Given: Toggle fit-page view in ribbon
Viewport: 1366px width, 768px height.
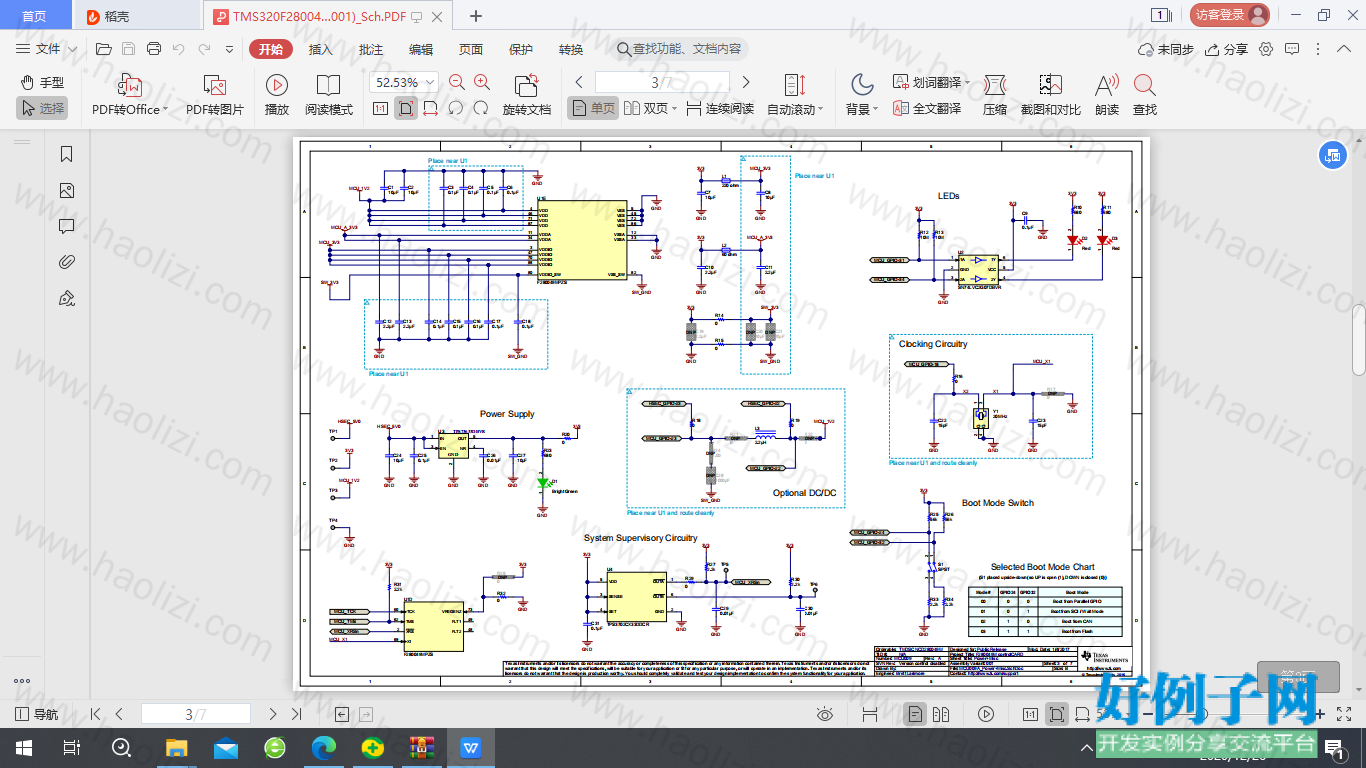Looking at the screenshot, I should click(406, 108).
